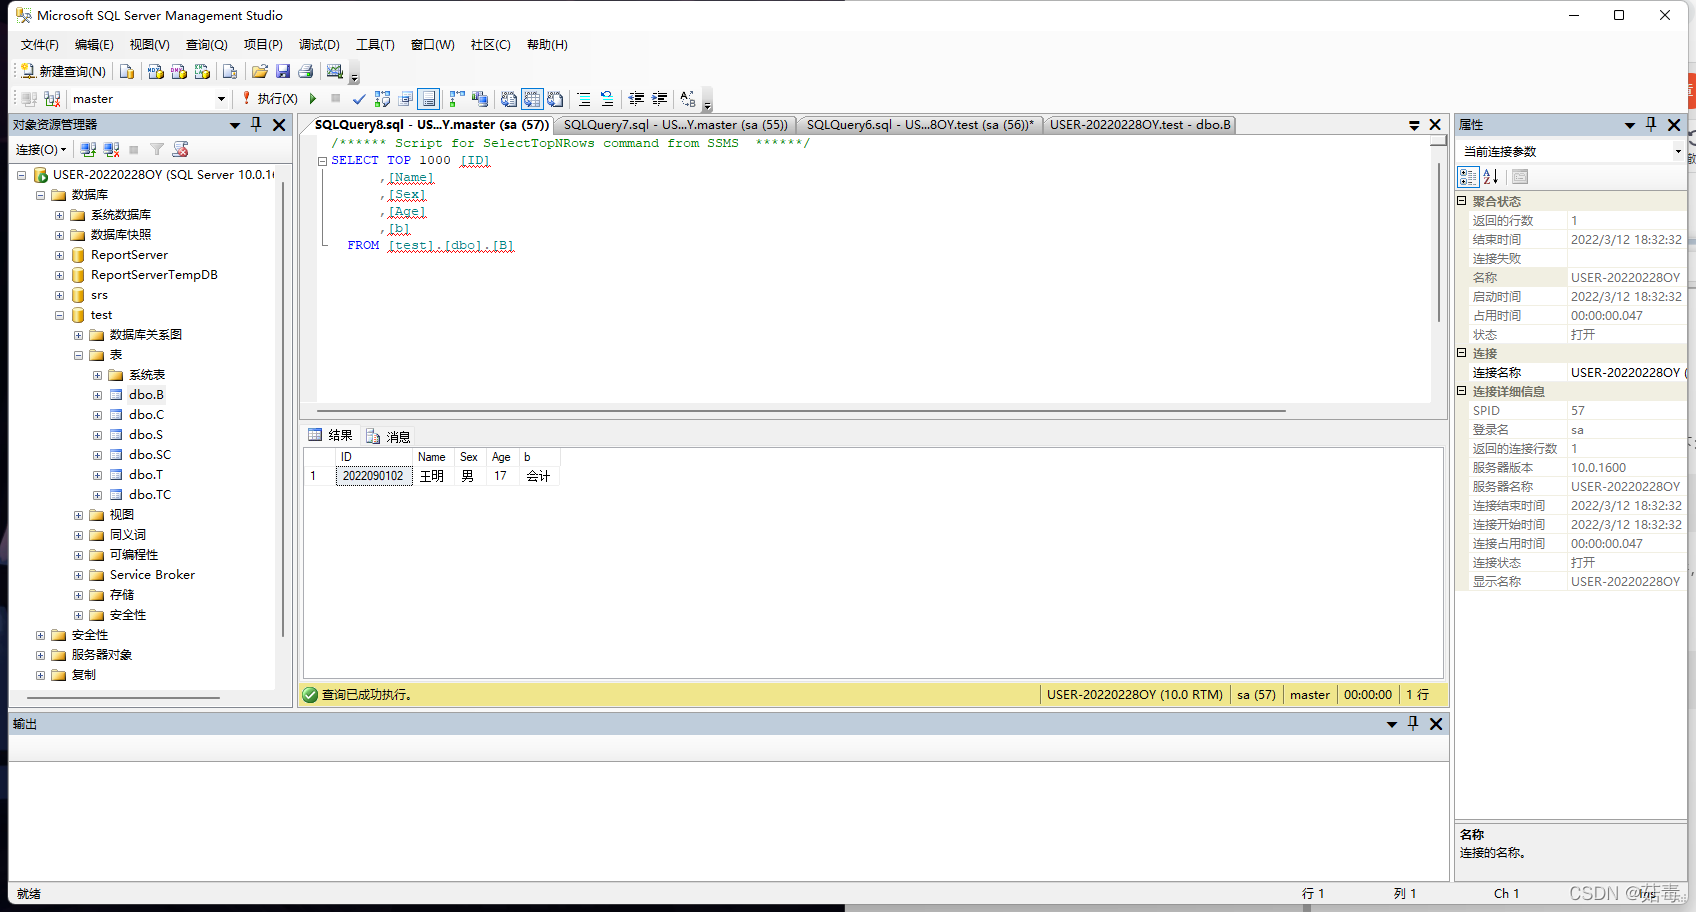The height and width of the screenshot is (912, 1696).
Task: Click the Object Explorer script icon
Action: click(180, 149)
